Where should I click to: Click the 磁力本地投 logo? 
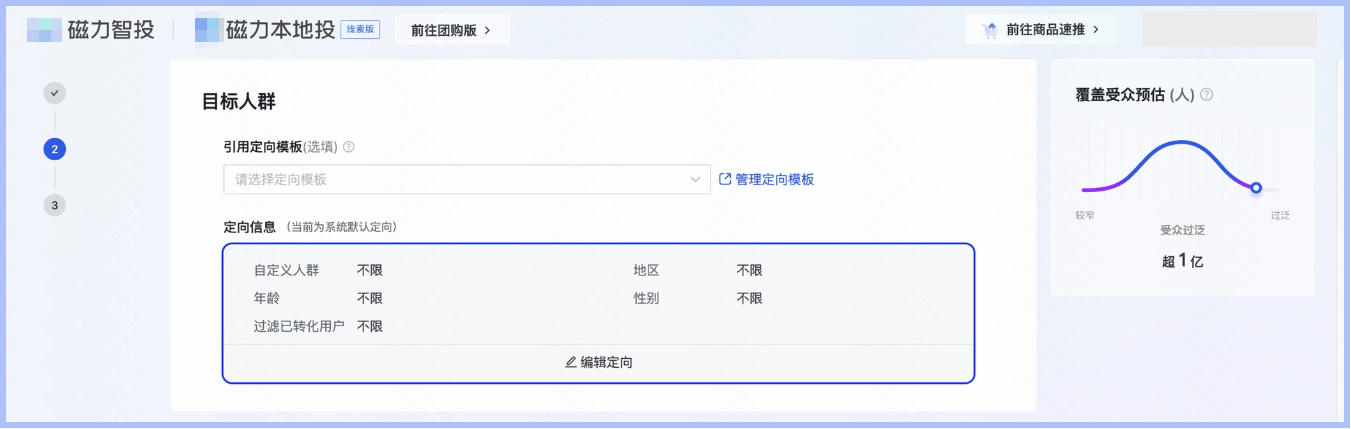[265, 30]
